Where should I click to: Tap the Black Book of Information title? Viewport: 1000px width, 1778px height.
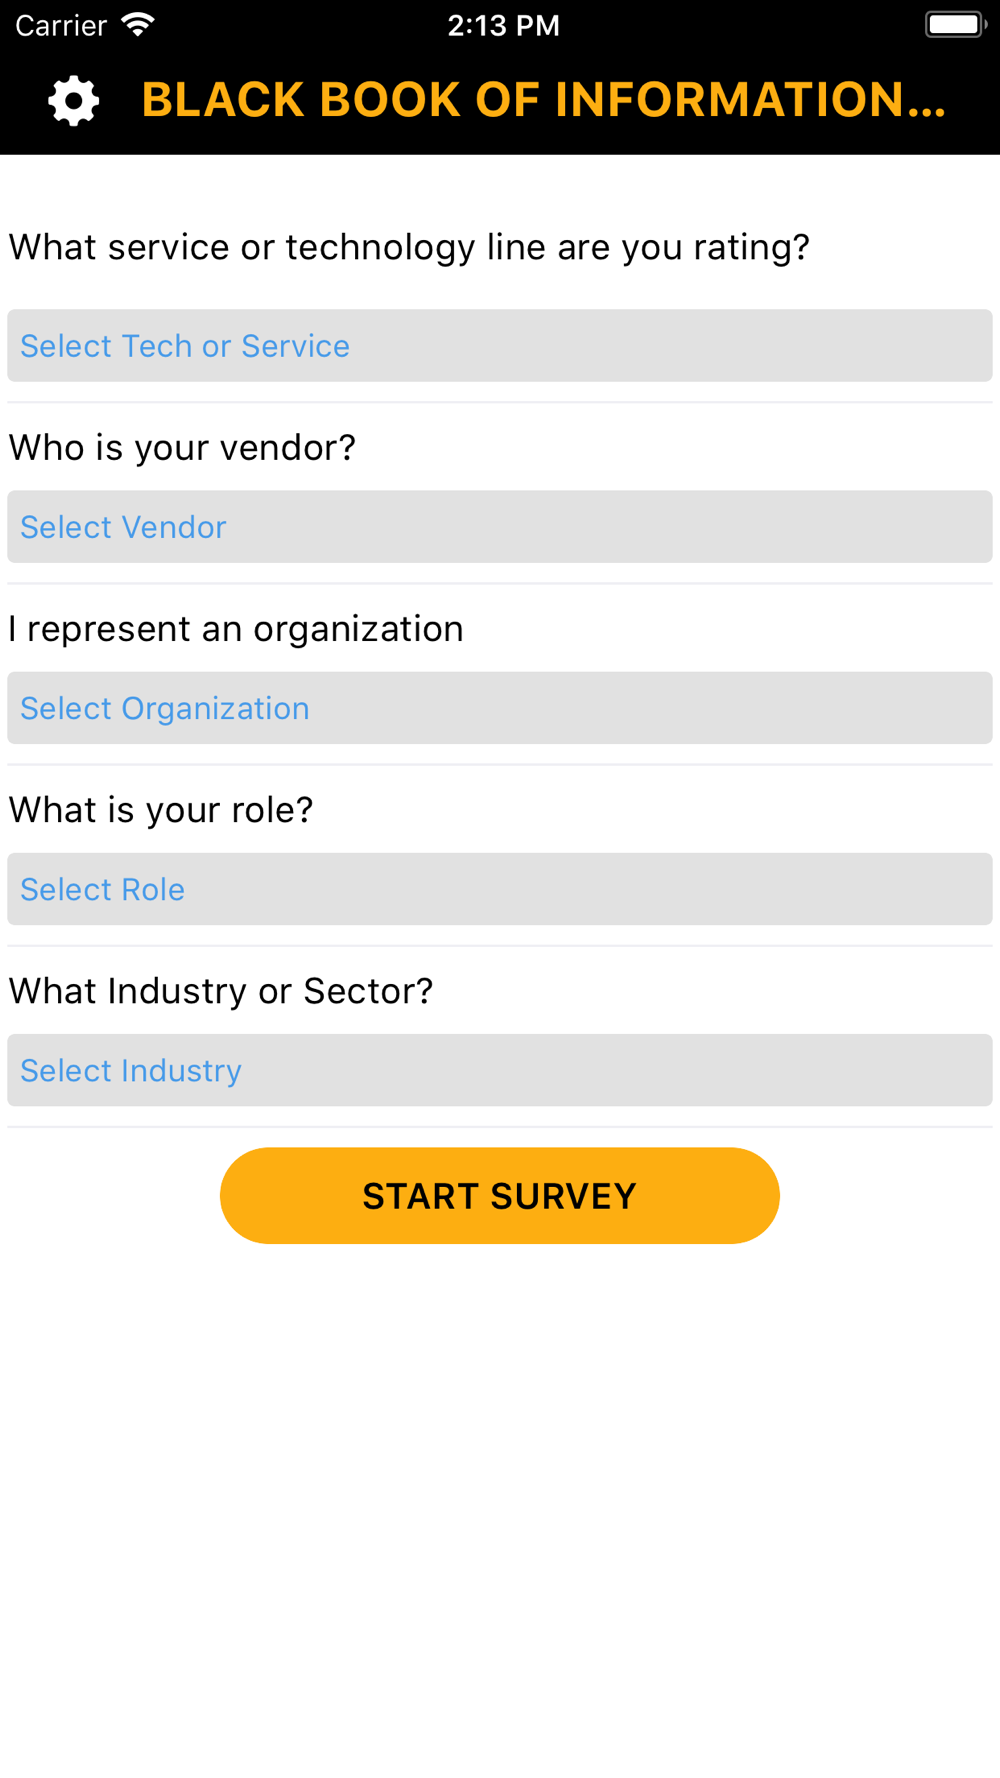[543, 100]
